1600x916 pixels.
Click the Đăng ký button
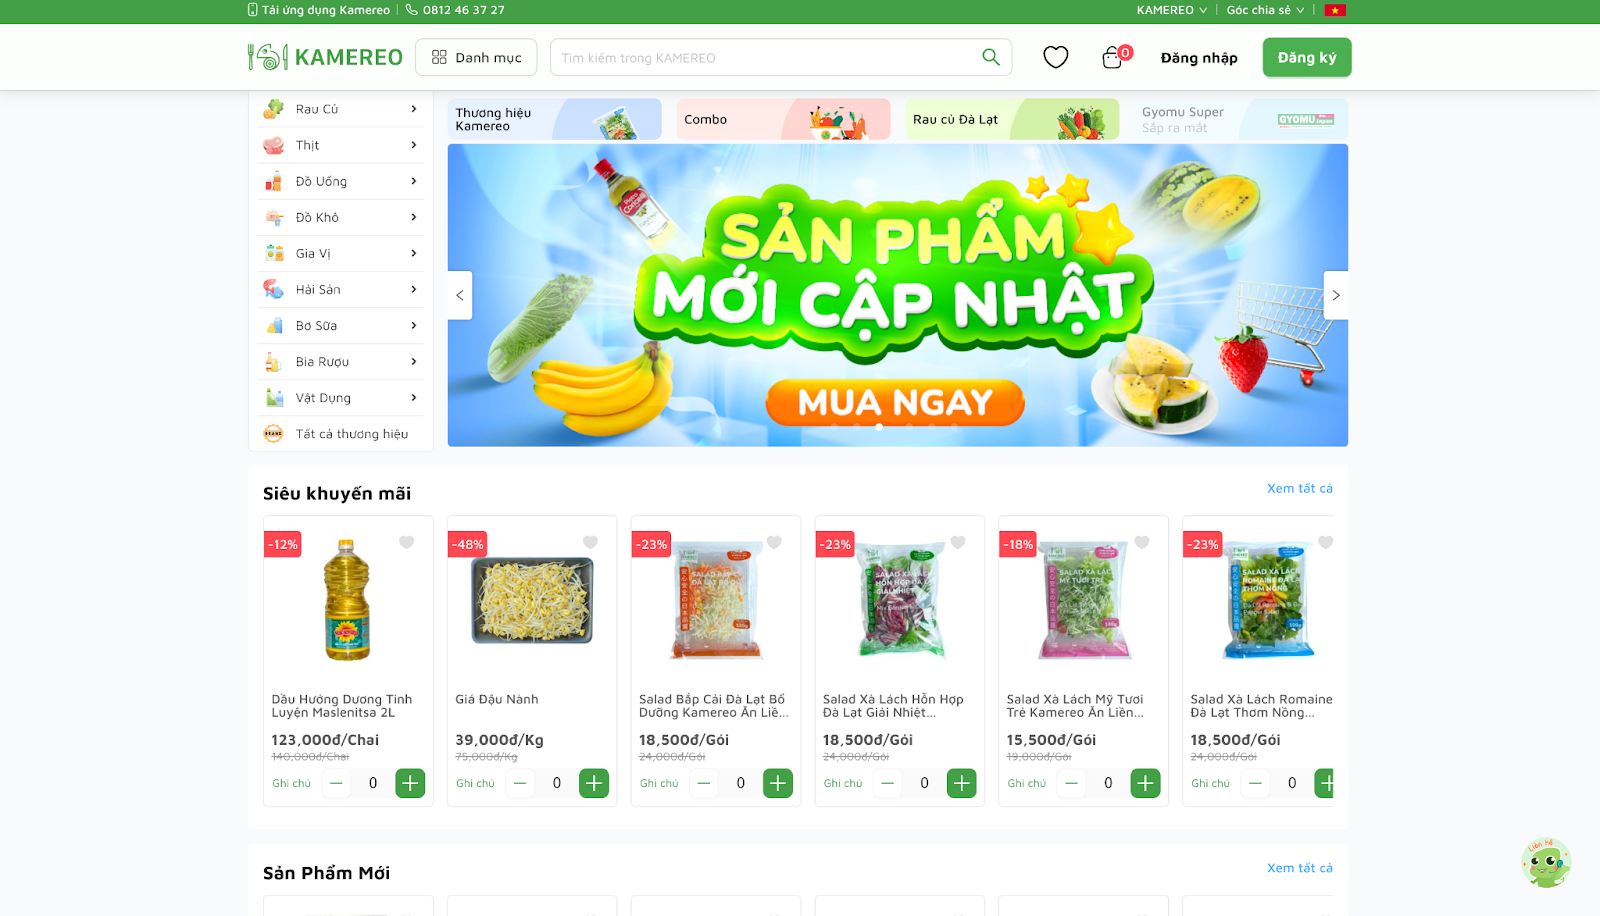tap(1307, 57)
